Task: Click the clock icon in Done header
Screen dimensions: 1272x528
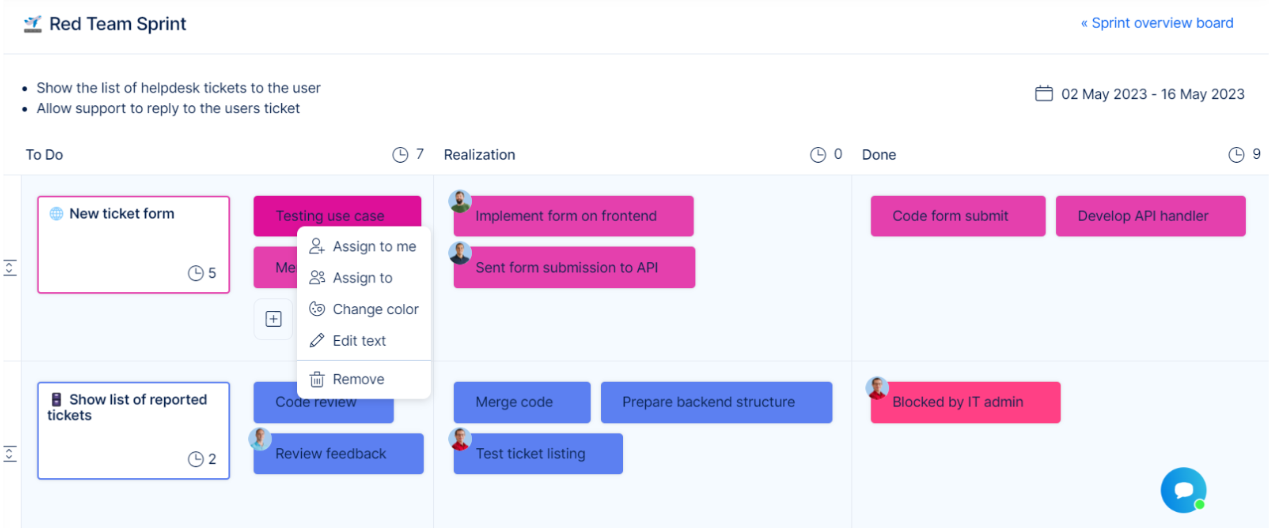Action: (x=1236, y=154)
